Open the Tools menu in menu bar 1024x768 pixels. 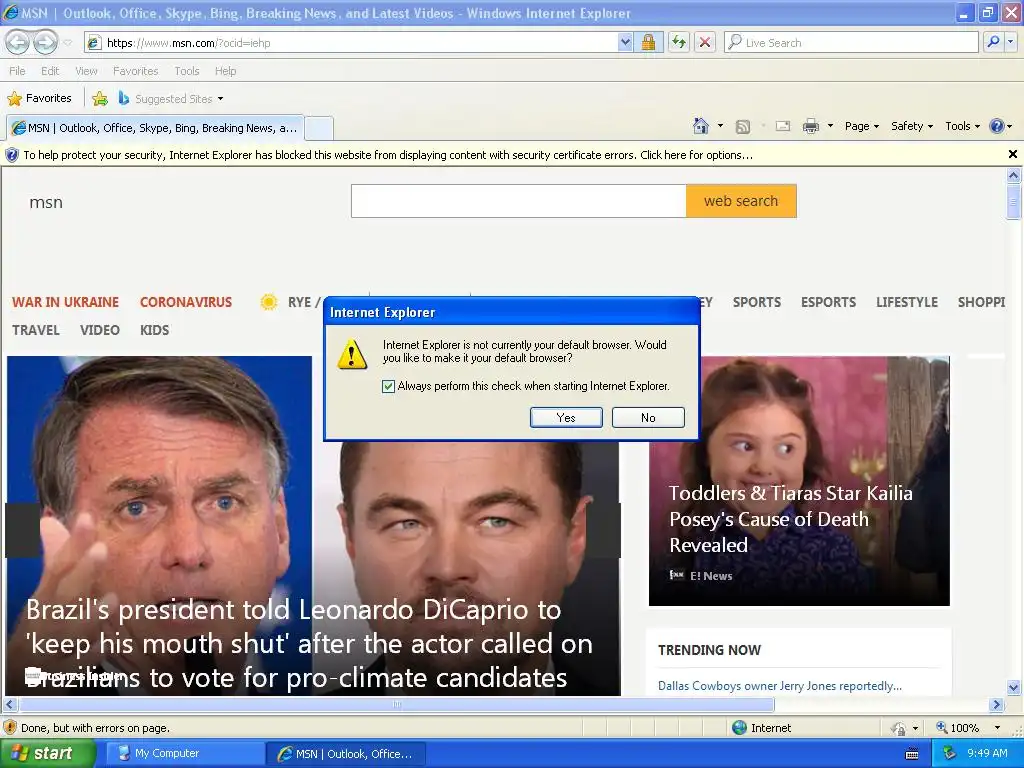click(187, 71)
